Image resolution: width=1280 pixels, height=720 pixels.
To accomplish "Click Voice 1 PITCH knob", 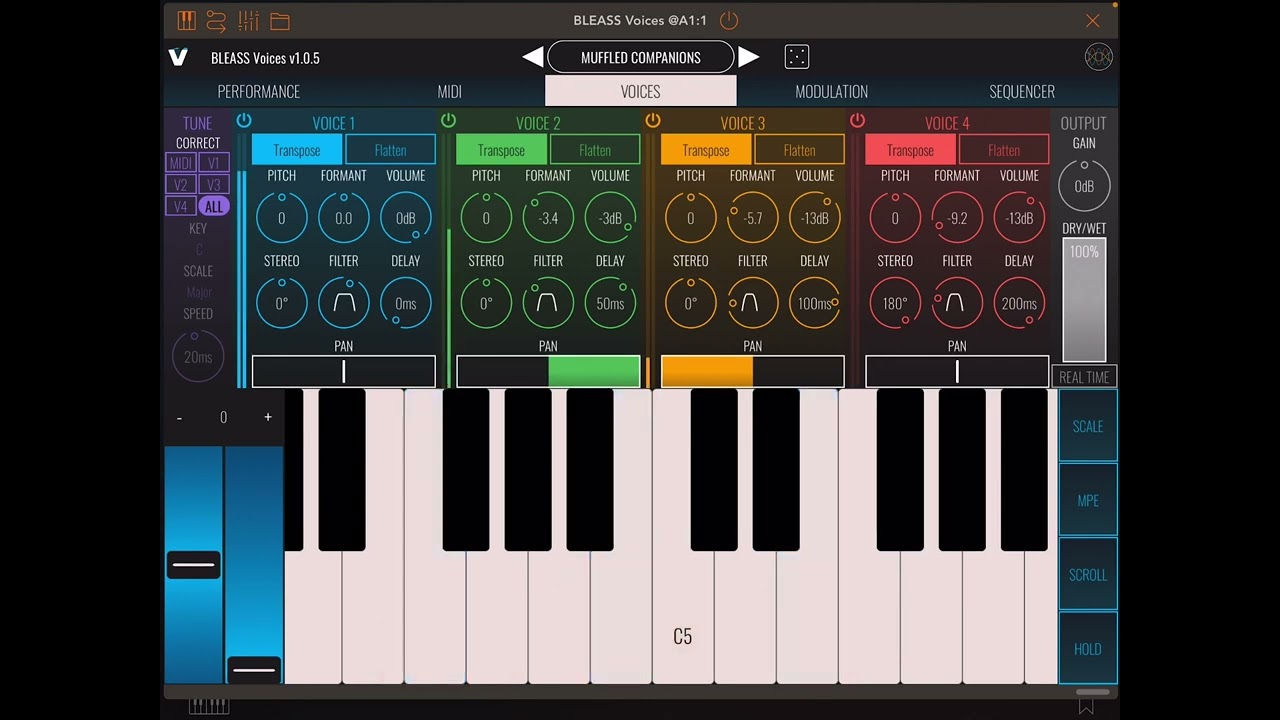I will click(281, 218).
